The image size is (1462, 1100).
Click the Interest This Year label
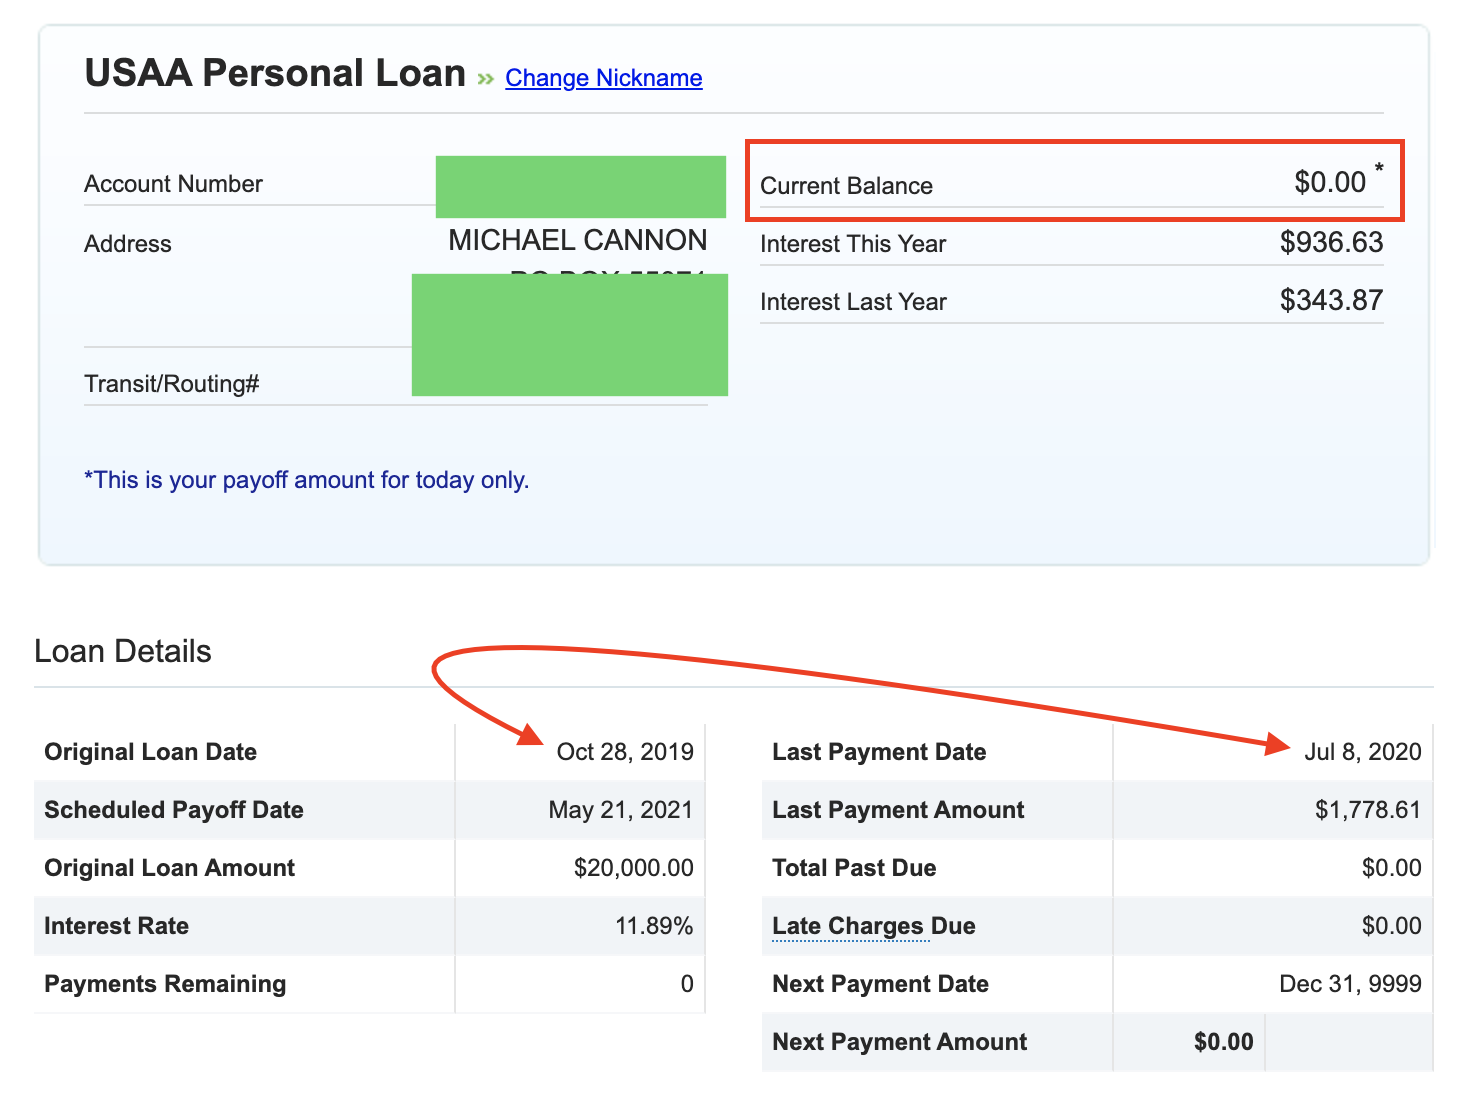pyautogui.click(x=853, y=244)
